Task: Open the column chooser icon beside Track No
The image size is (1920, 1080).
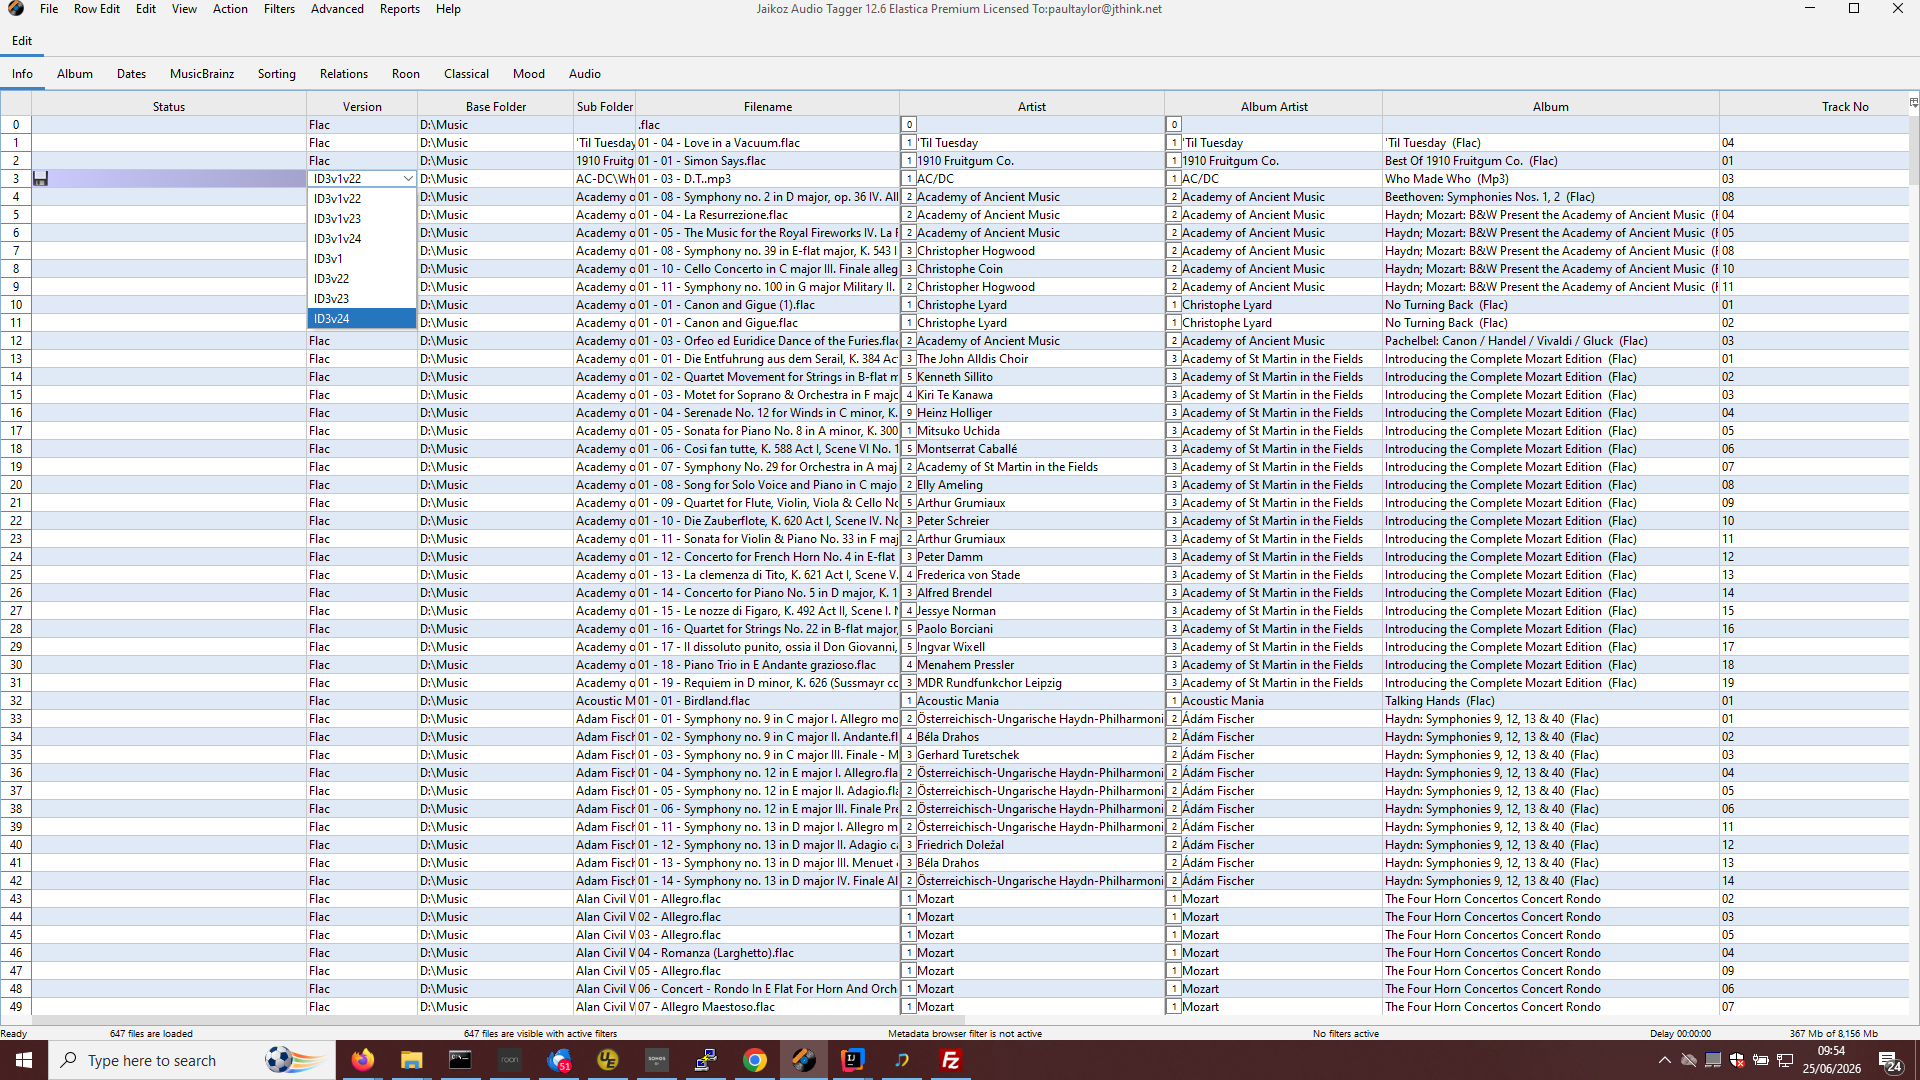Action: 1913,103
